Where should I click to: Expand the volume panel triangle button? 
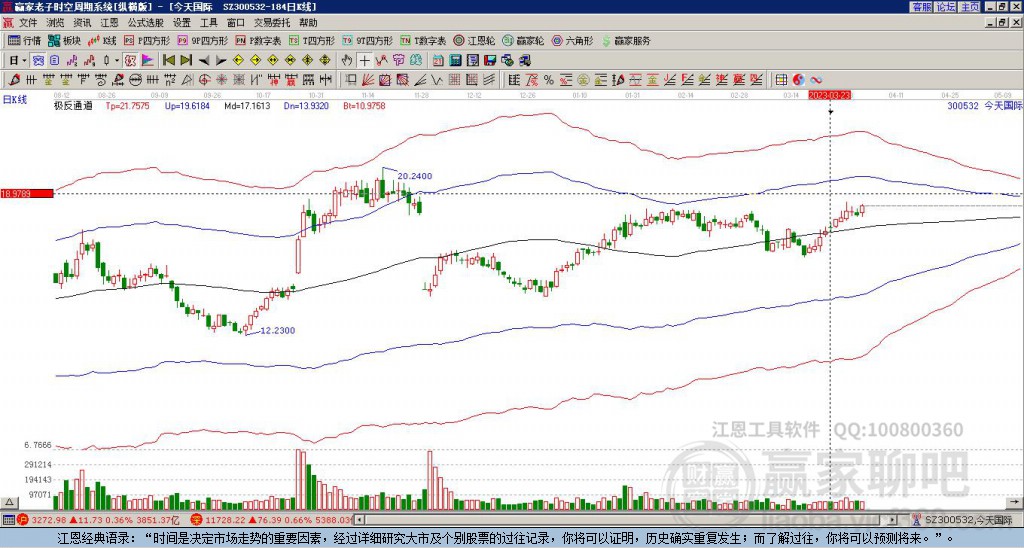pos(9,502)
